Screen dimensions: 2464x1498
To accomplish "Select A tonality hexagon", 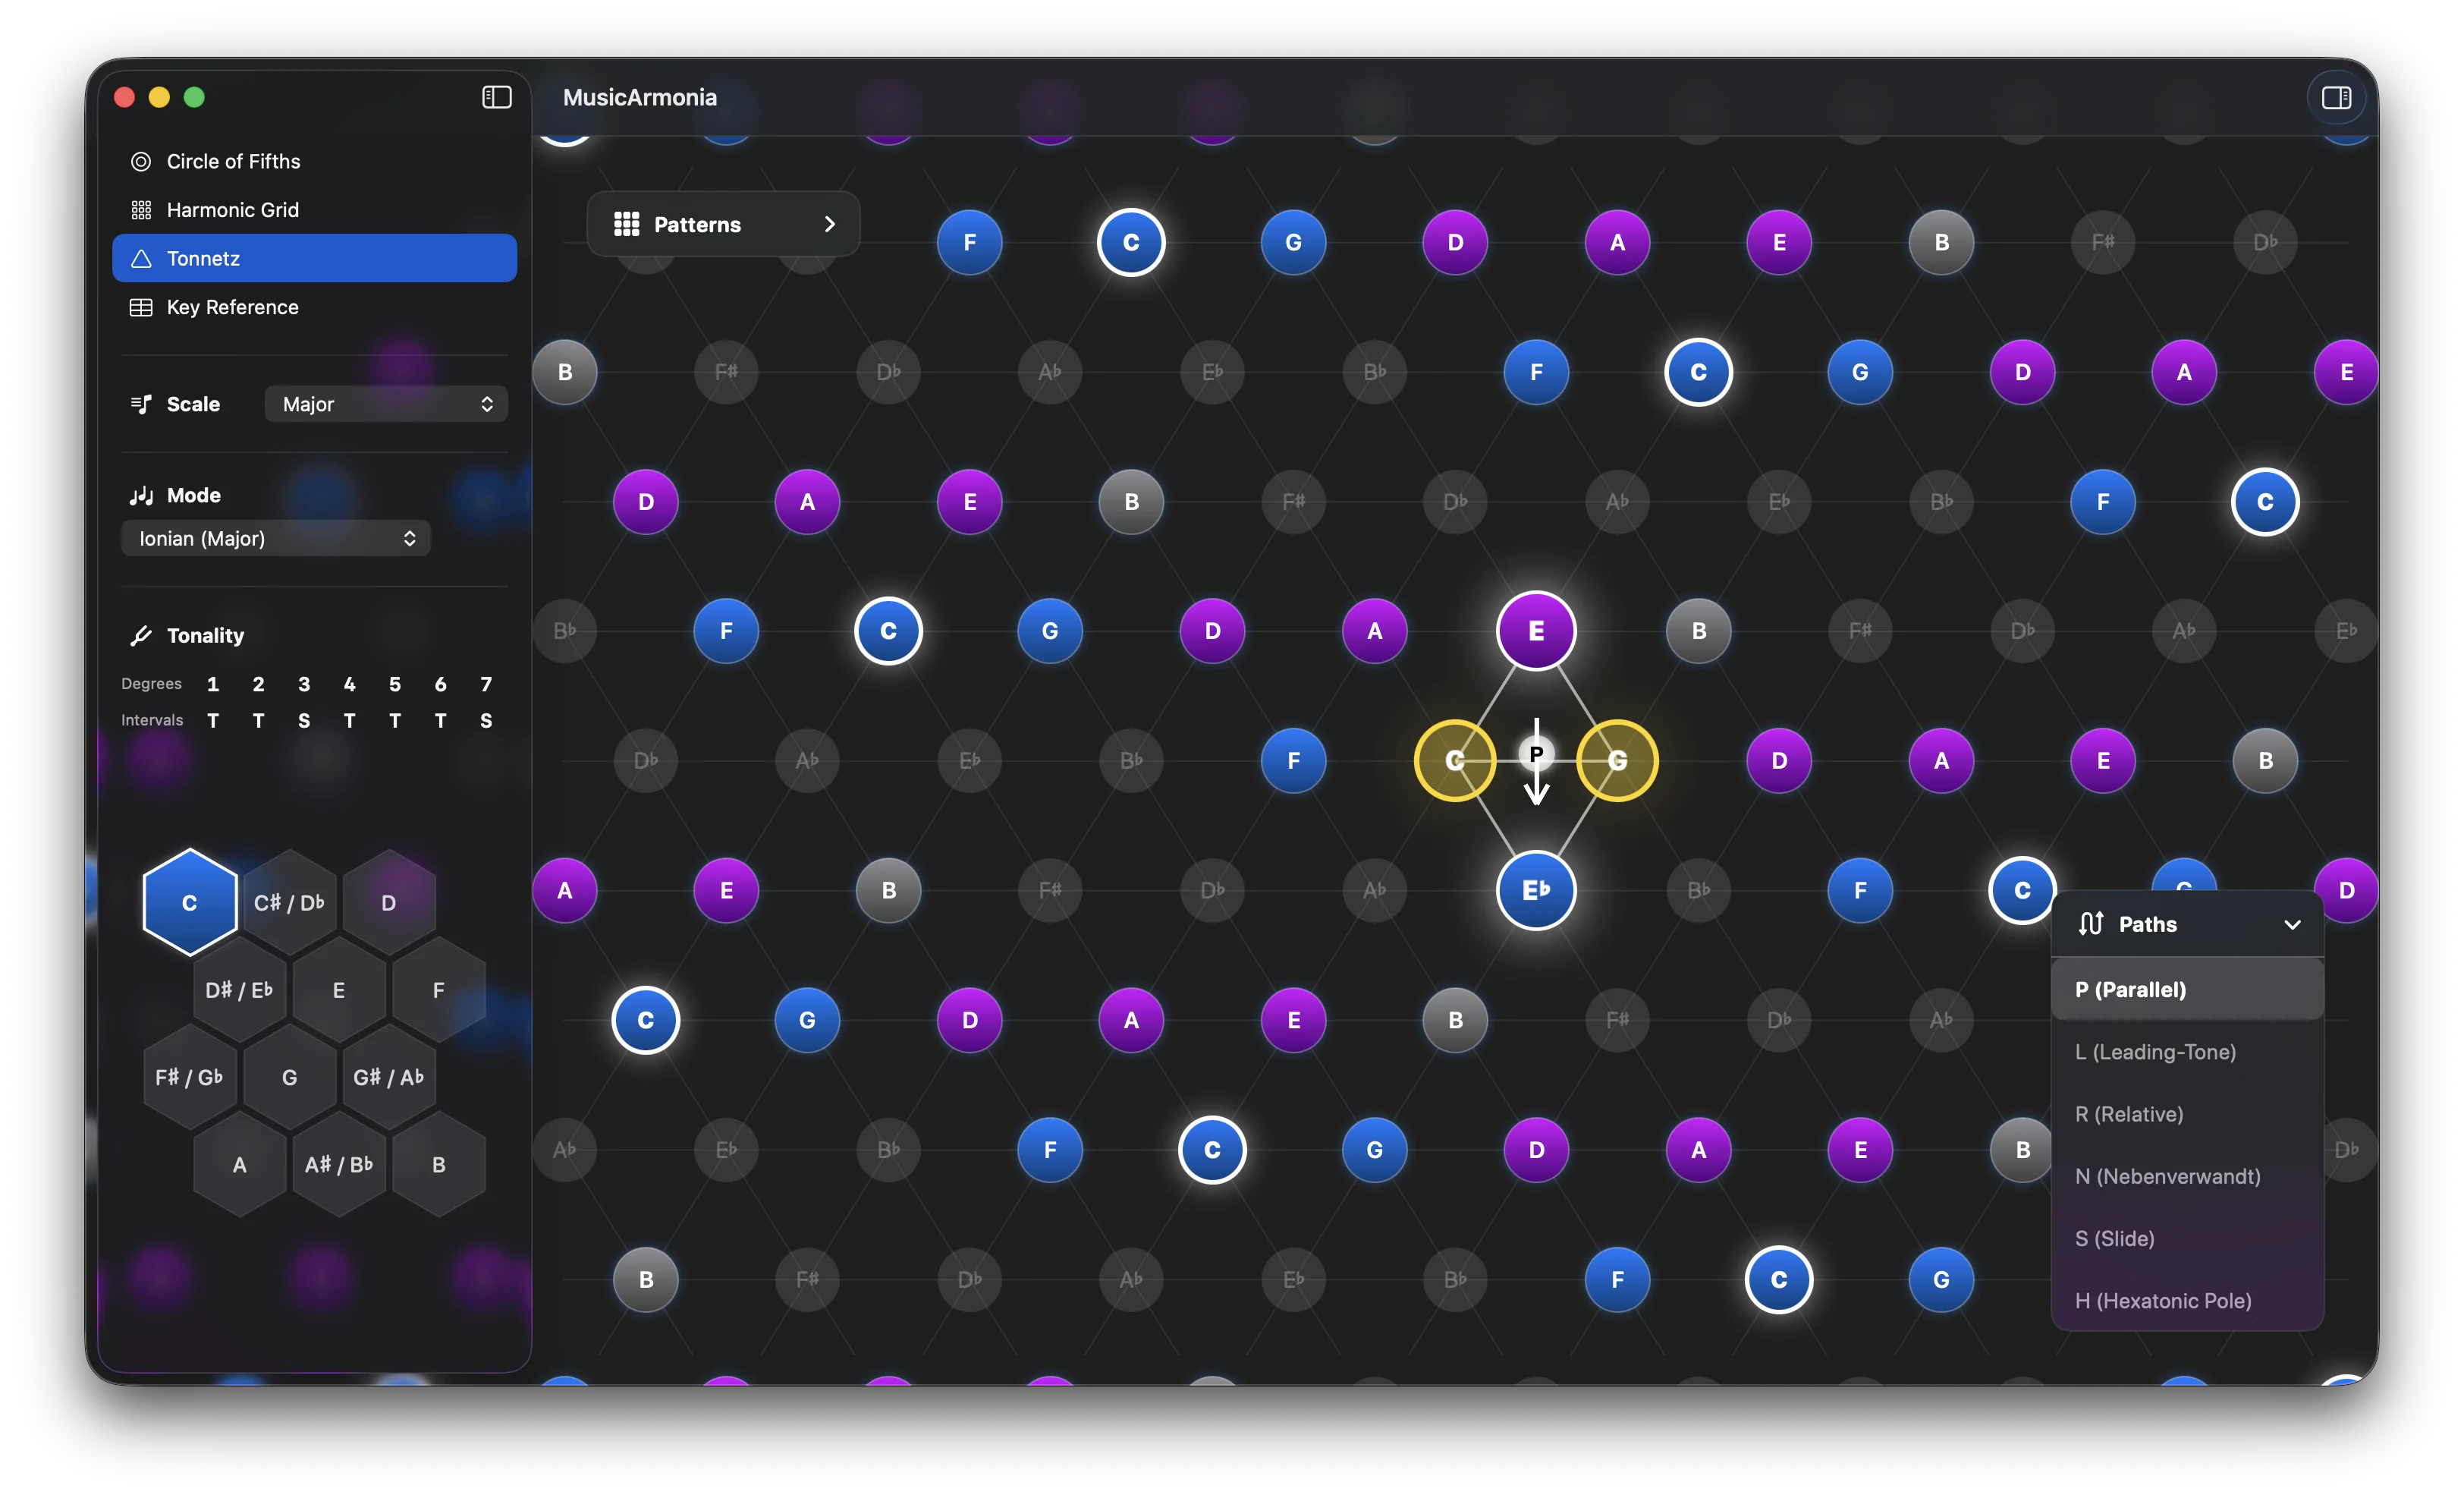I will coord(239,1164).
